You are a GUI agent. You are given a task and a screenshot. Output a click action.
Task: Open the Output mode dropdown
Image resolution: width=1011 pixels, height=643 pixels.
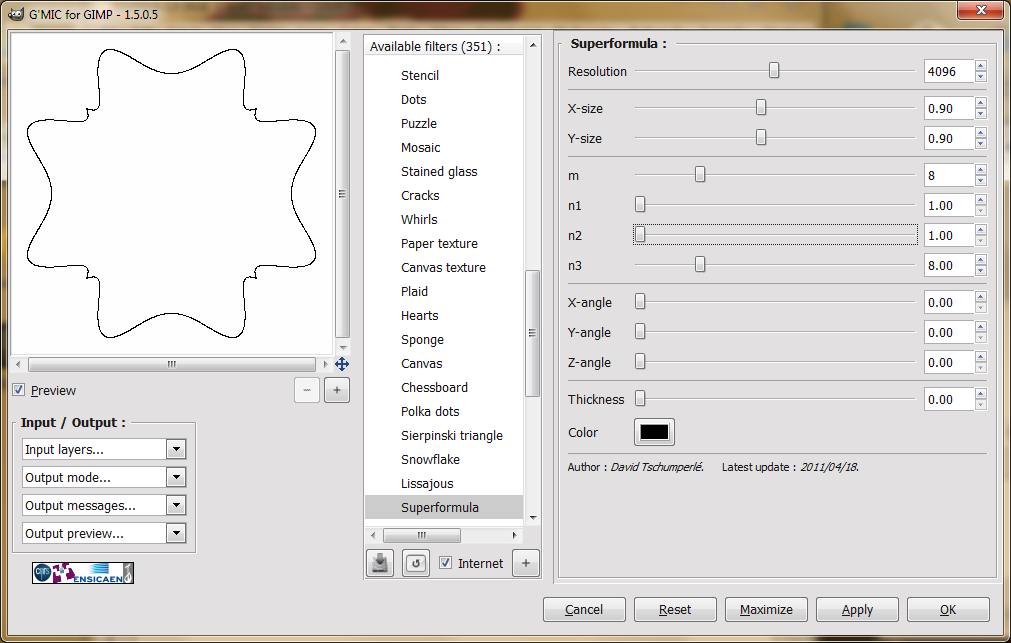104,477
